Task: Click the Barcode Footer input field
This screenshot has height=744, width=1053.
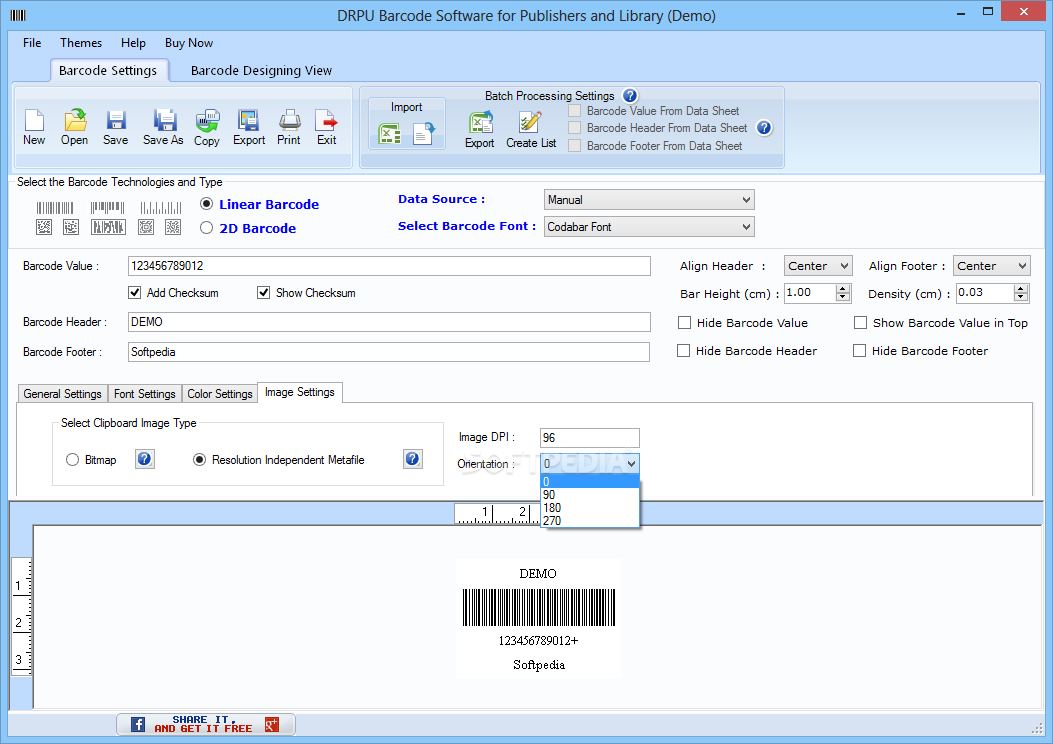Action: pyautogui.click(x=389, y=352)
